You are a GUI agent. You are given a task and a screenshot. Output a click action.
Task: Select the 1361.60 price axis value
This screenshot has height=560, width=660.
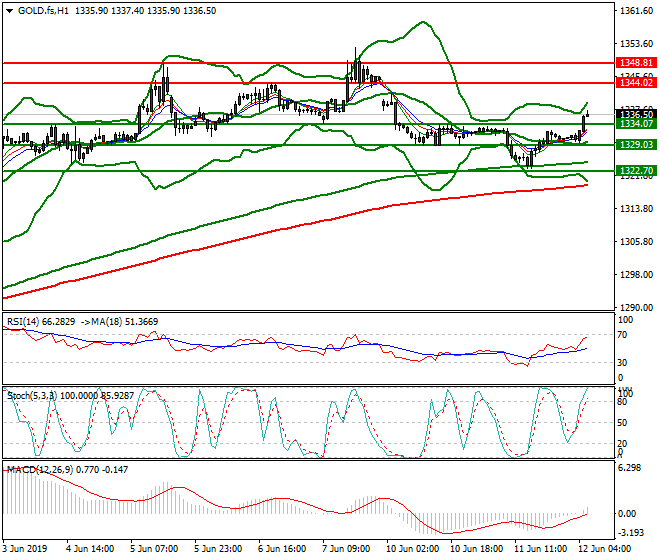click(636, 11)
